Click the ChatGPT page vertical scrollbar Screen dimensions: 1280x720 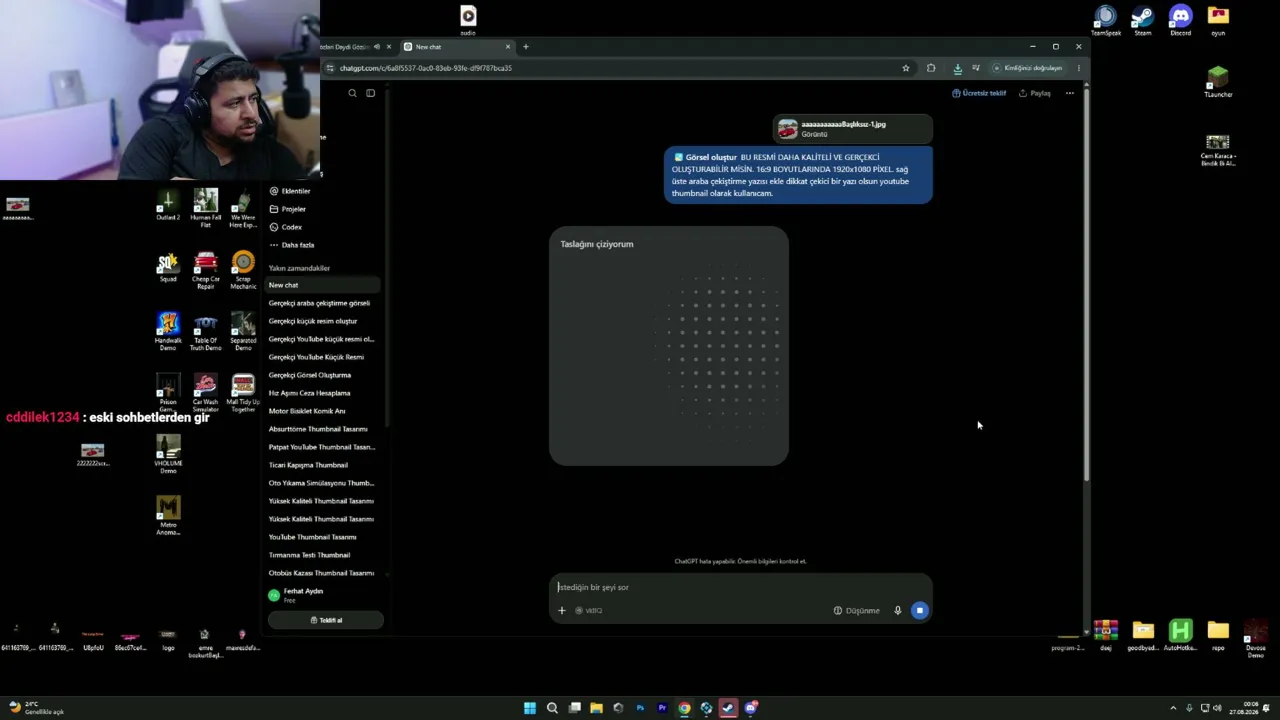coord(1086,285)
